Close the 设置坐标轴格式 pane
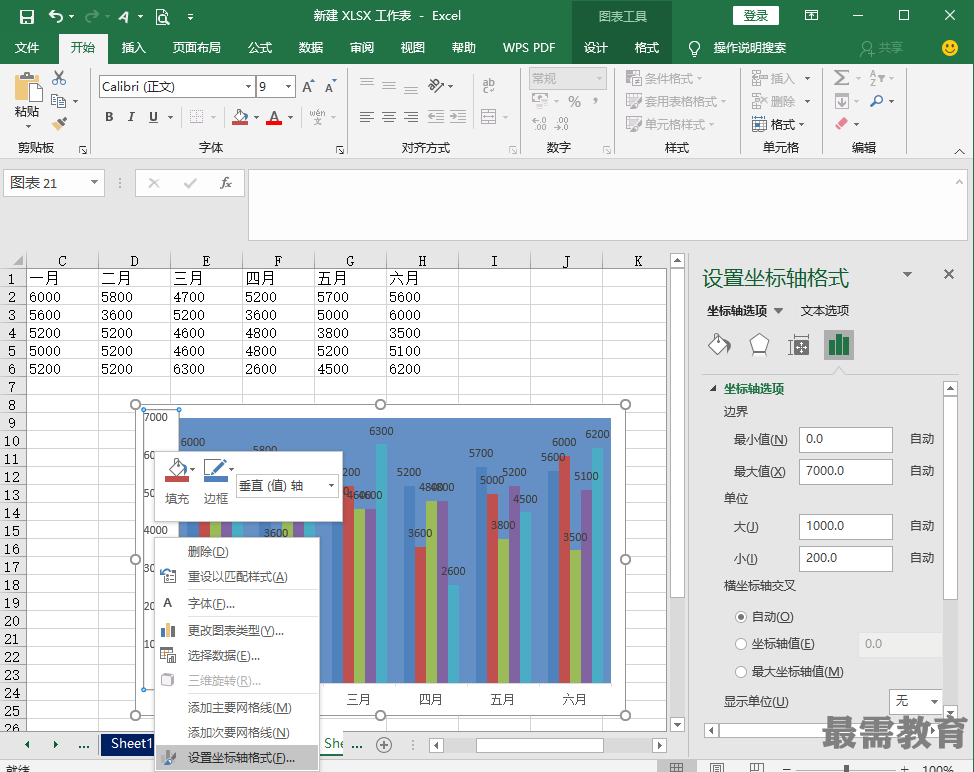This screenshot has height=772, width=974. click(x=949, y=274)
